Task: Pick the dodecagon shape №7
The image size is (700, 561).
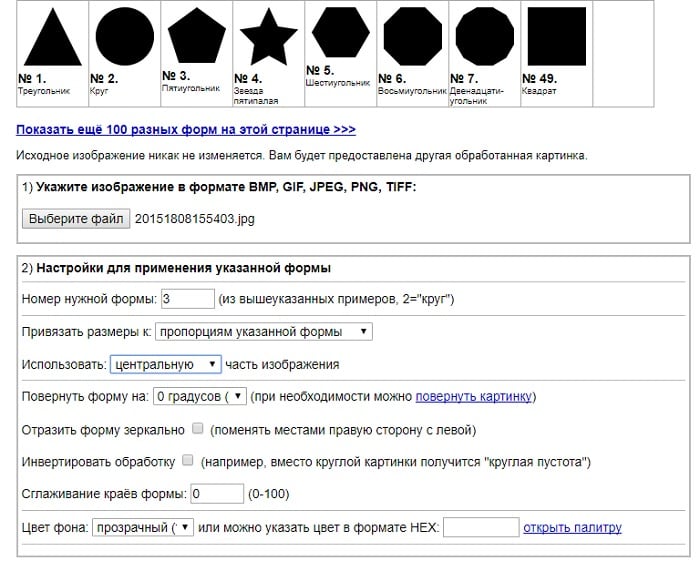Action: (484, 37)
